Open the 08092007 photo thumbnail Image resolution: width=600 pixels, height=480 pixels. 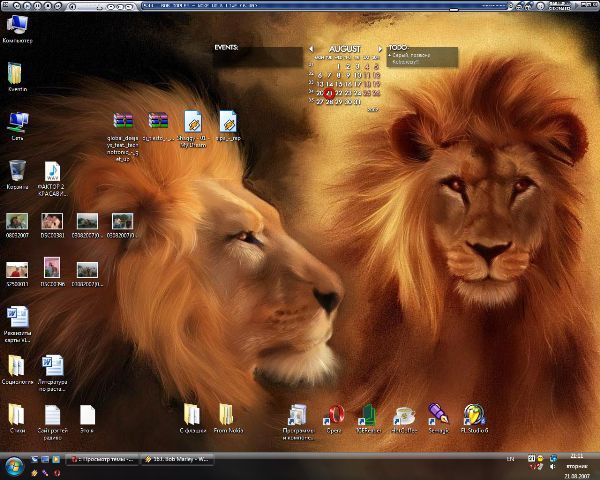(x=17, y=225)
